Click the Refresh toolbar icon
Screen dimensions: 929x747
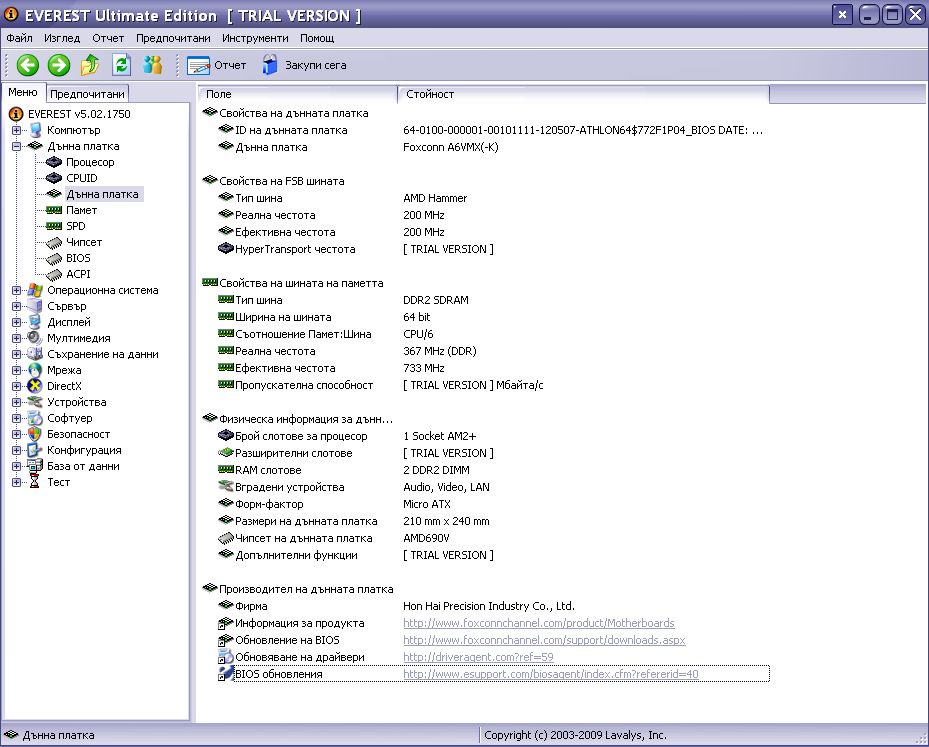121,65
